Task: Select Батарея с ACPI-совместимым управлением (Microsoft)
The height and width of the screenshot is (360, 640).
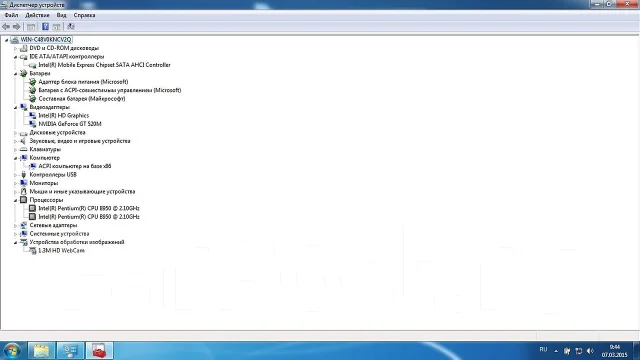Action: click(110, 90)
